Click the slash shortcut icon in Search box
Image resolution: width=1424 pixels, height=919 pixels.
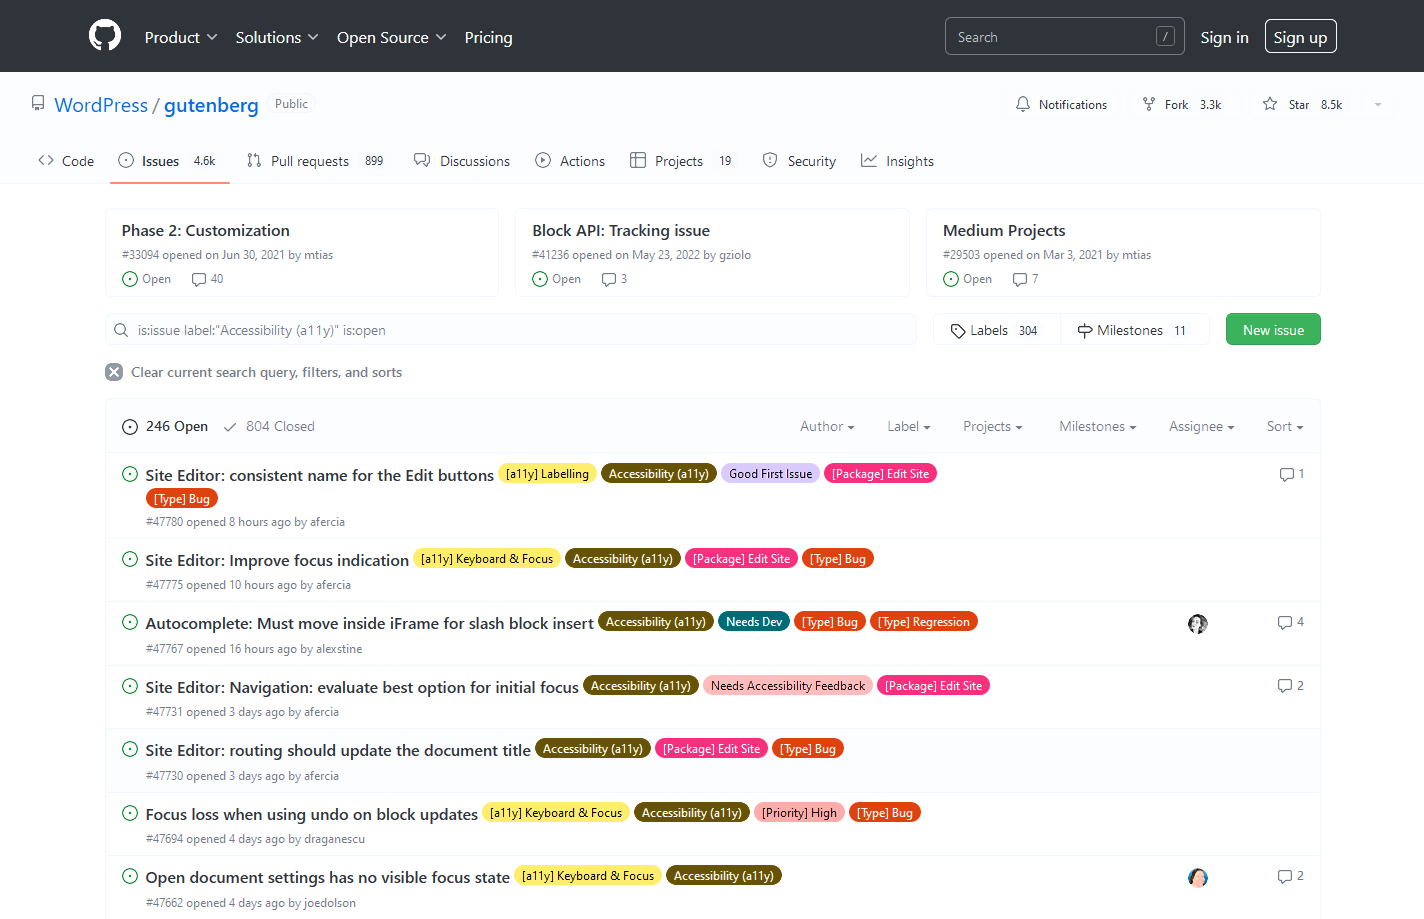point(1165,36)
